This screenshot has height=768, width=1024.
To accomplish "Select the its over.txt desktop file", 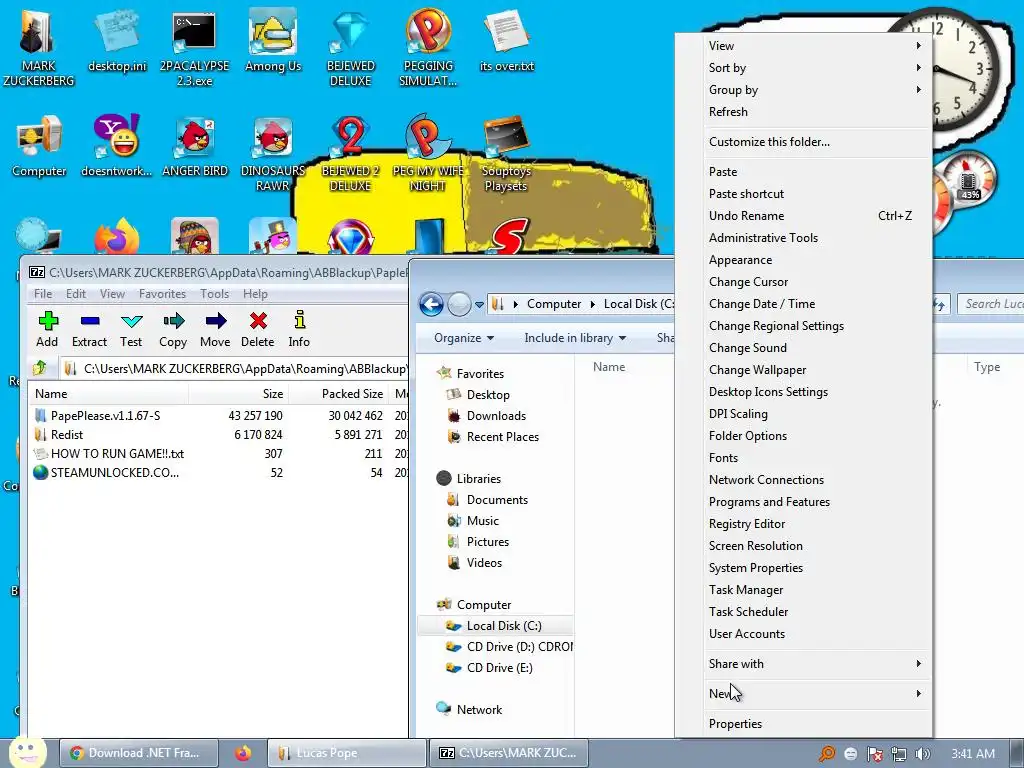I will [x=507, y=40].
